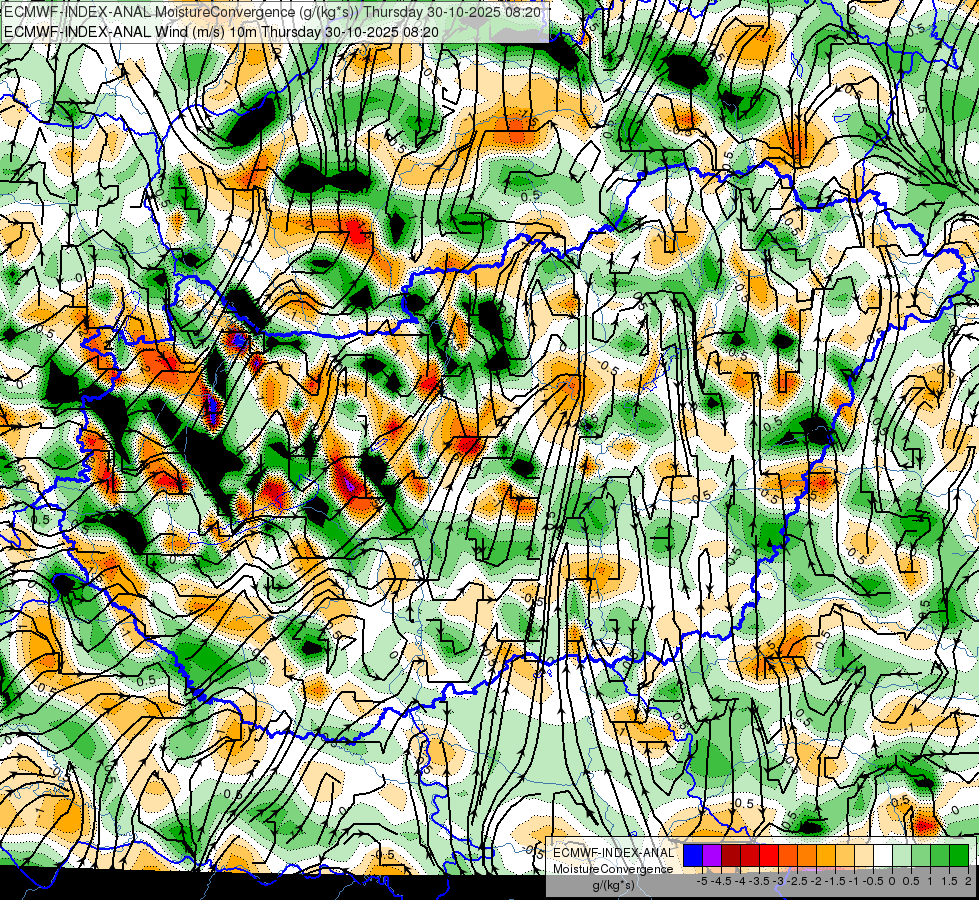
Task: Click the legend label ECMWF-INDEX-ANAL
Action: pyautogui.click(x=613, y=853)
